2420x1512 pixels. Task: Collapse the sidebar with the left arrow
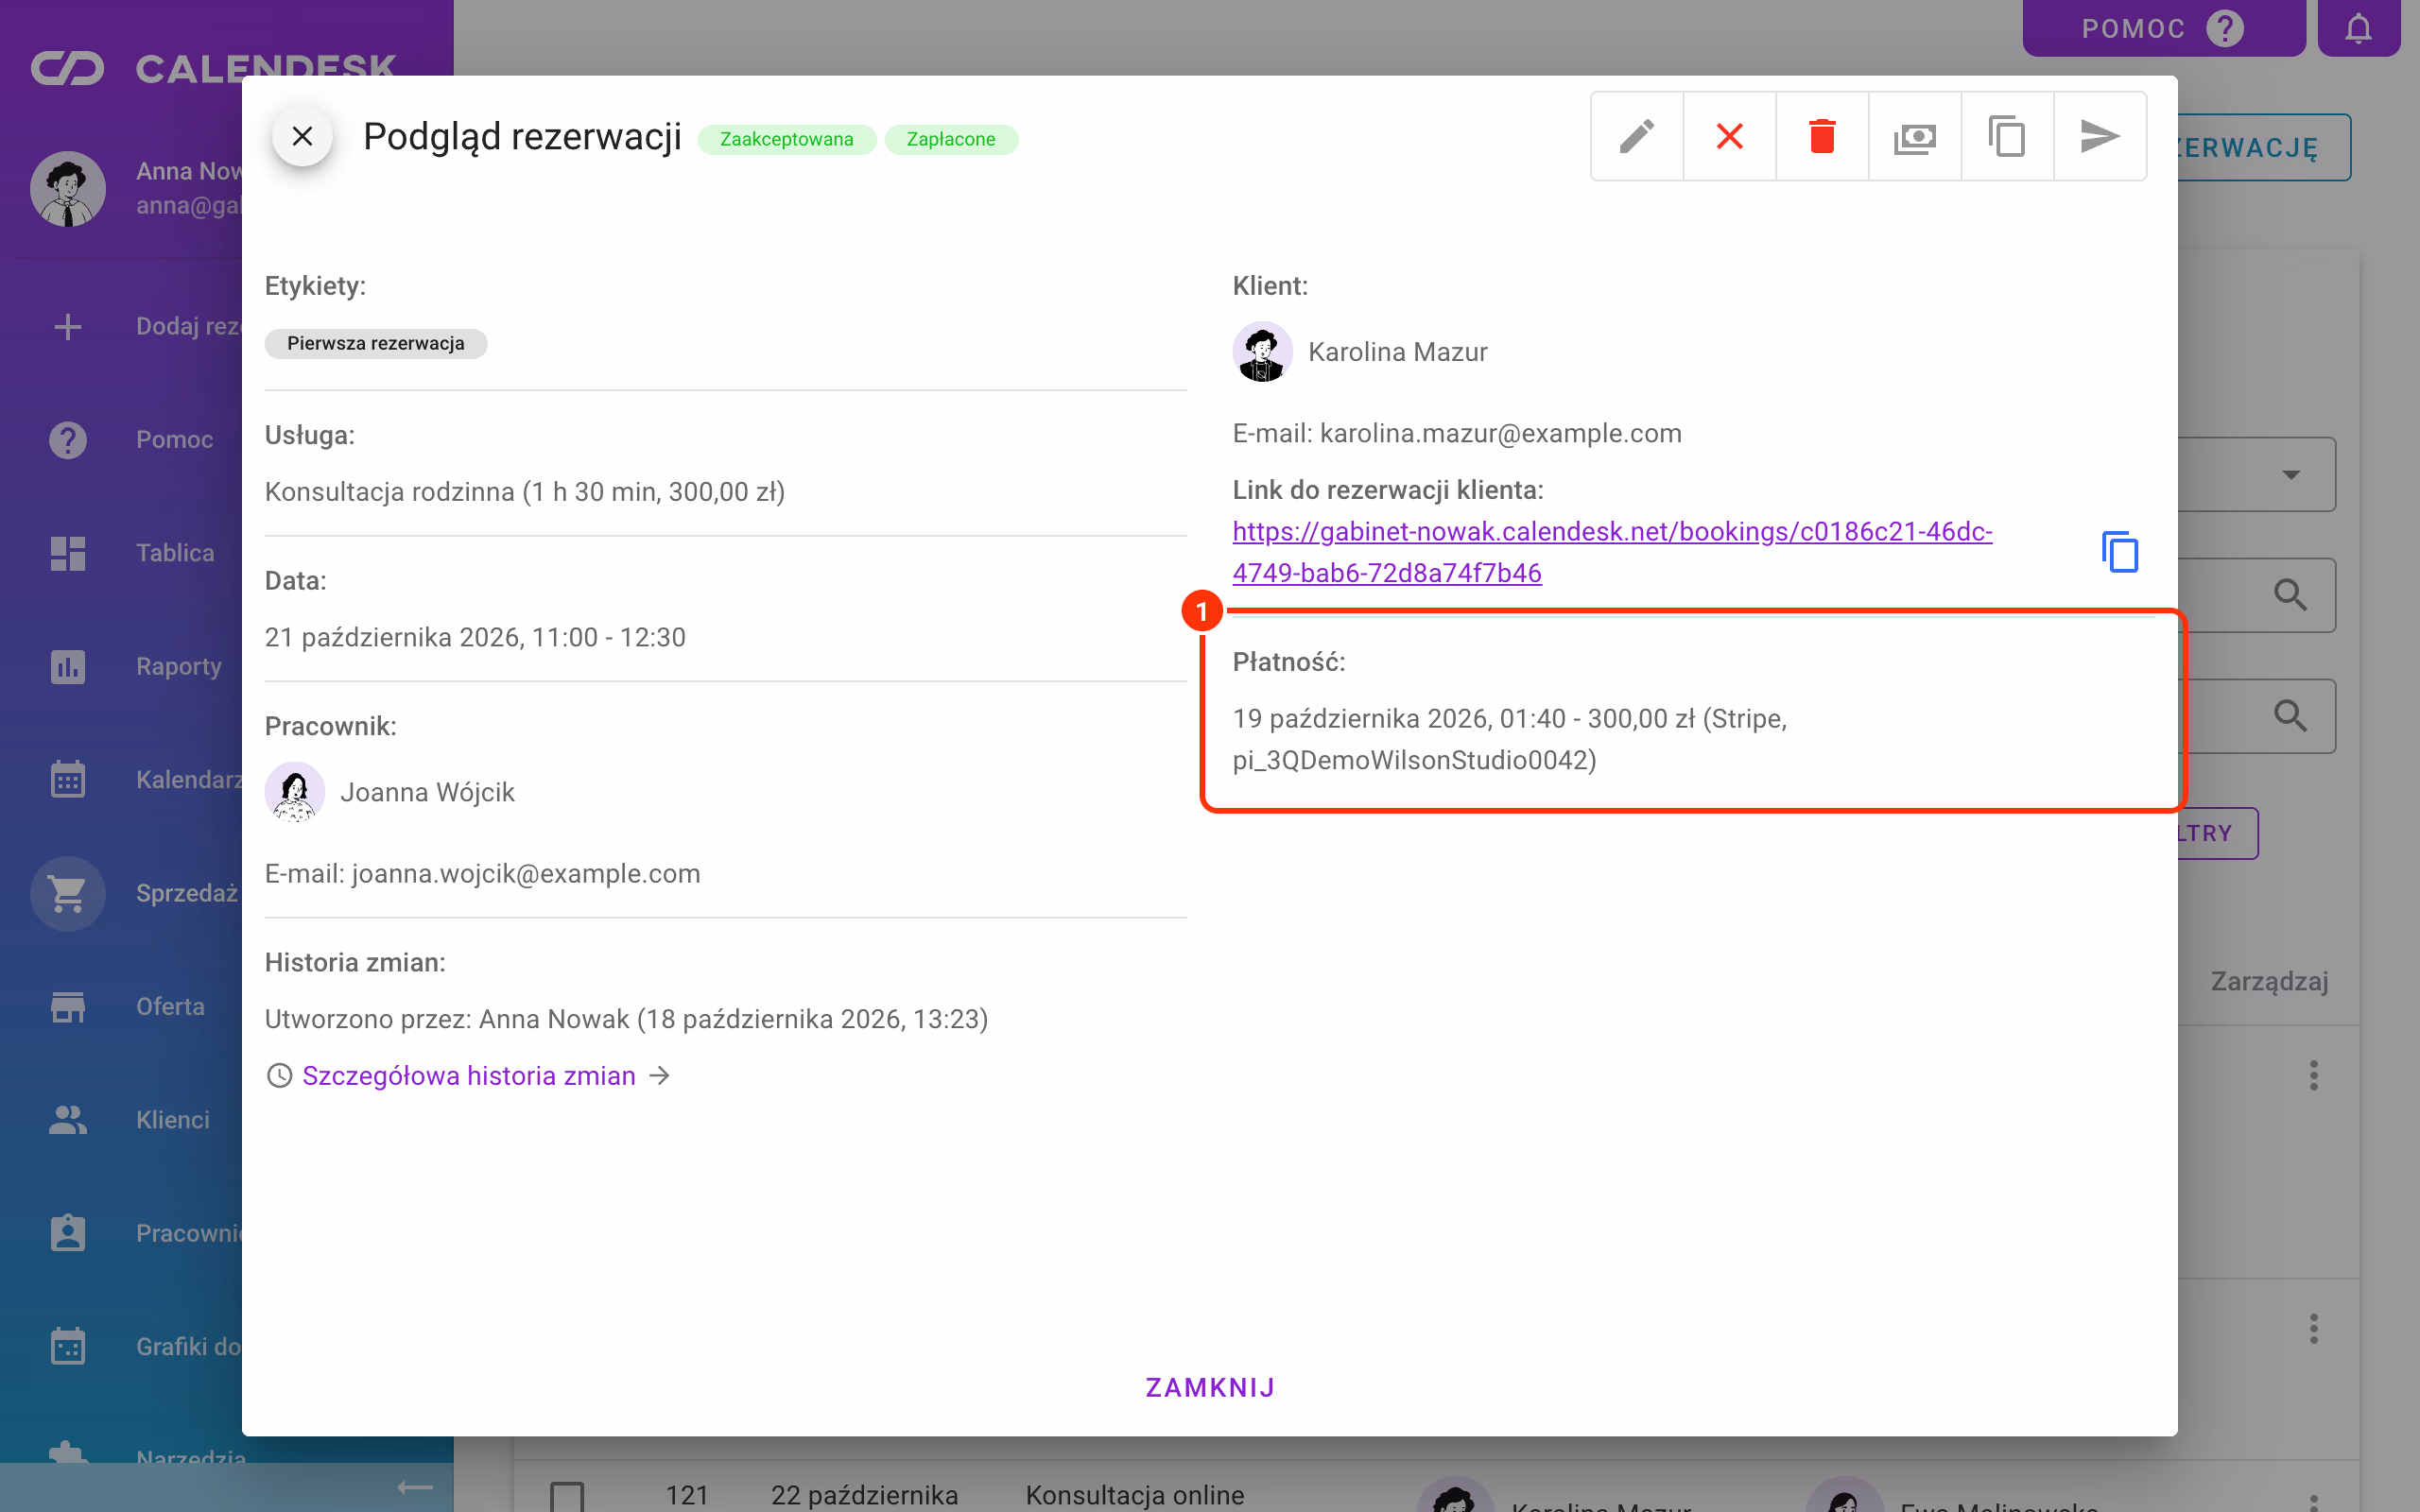(x=414, y=1488)
